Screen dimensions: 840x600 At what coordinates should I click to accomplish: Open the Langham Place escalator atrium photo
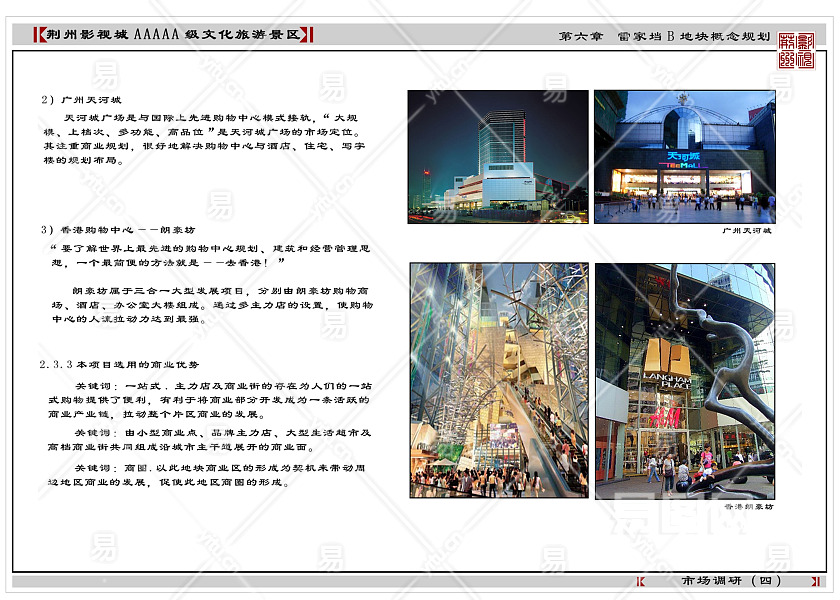click(498, 380)
